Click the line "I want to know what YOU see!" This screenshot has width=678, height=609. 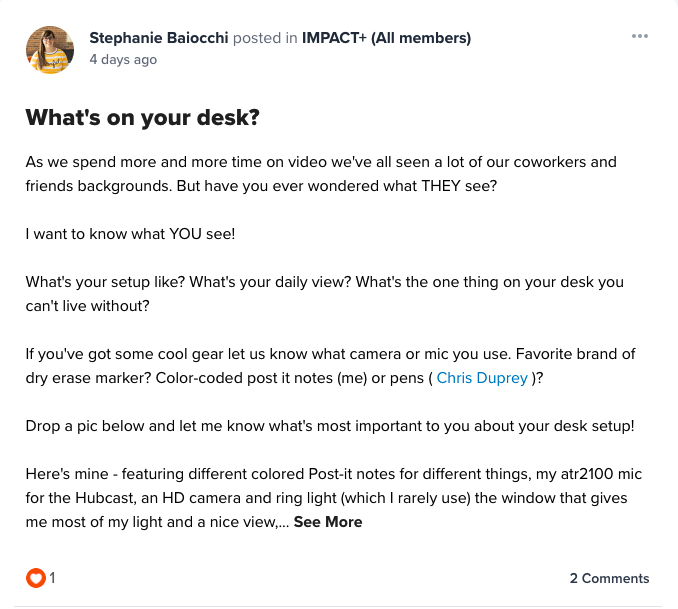coord(130,234)
